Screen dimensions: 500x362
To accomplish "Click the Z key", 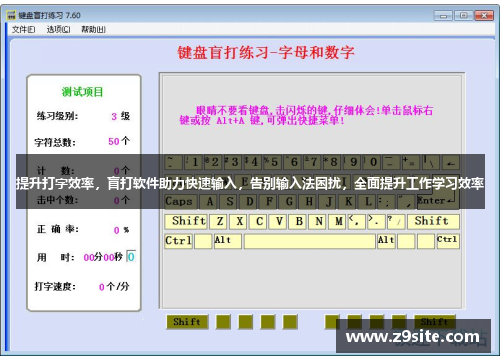I will [x=219, y=221].
